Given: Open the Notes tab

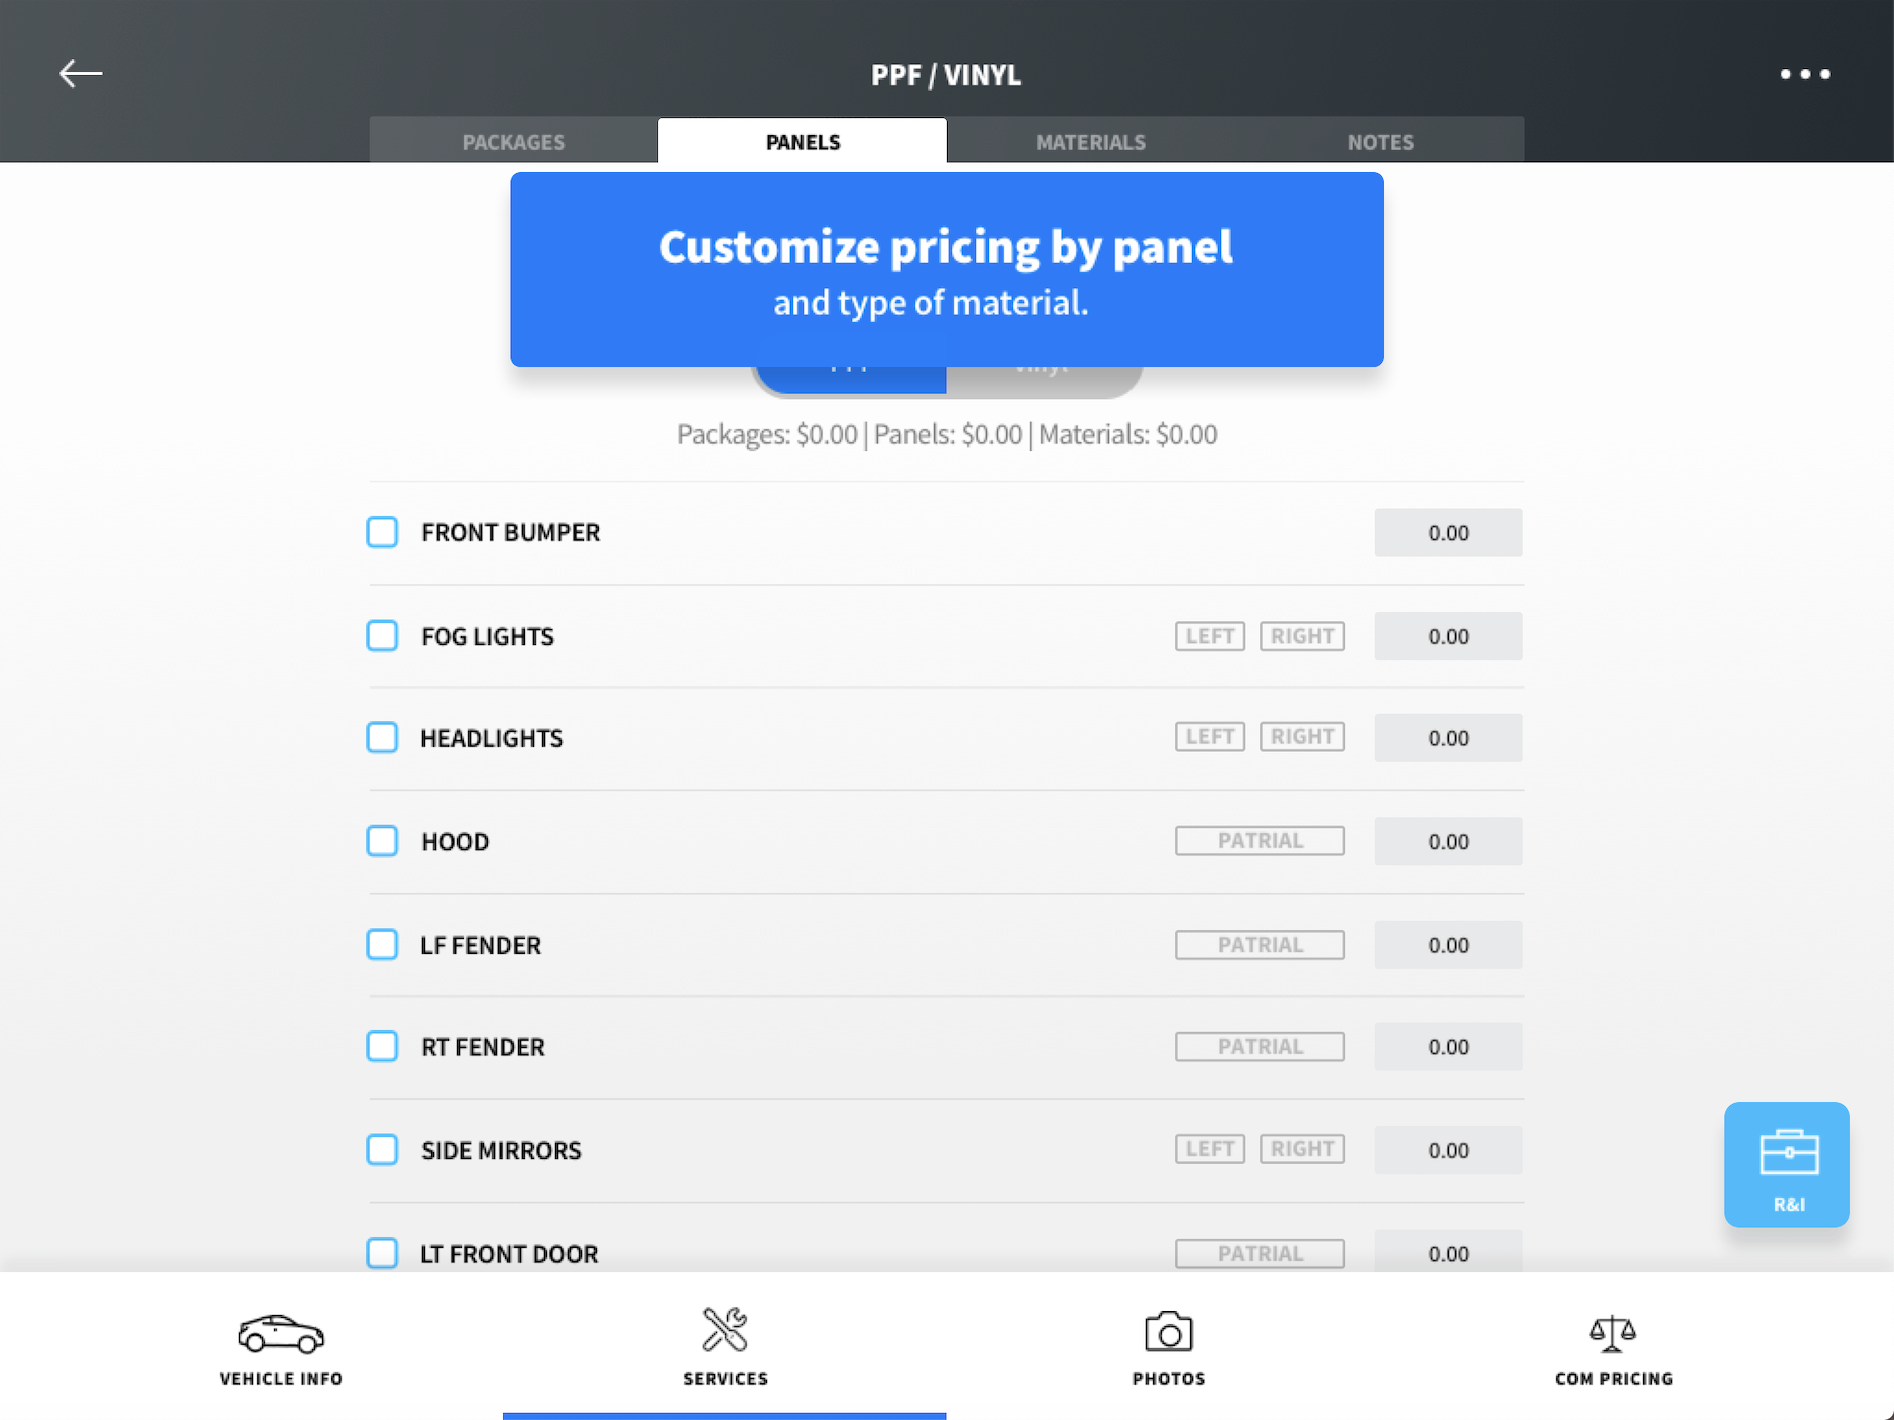Looking at the screenshot, I should 1380,141.
